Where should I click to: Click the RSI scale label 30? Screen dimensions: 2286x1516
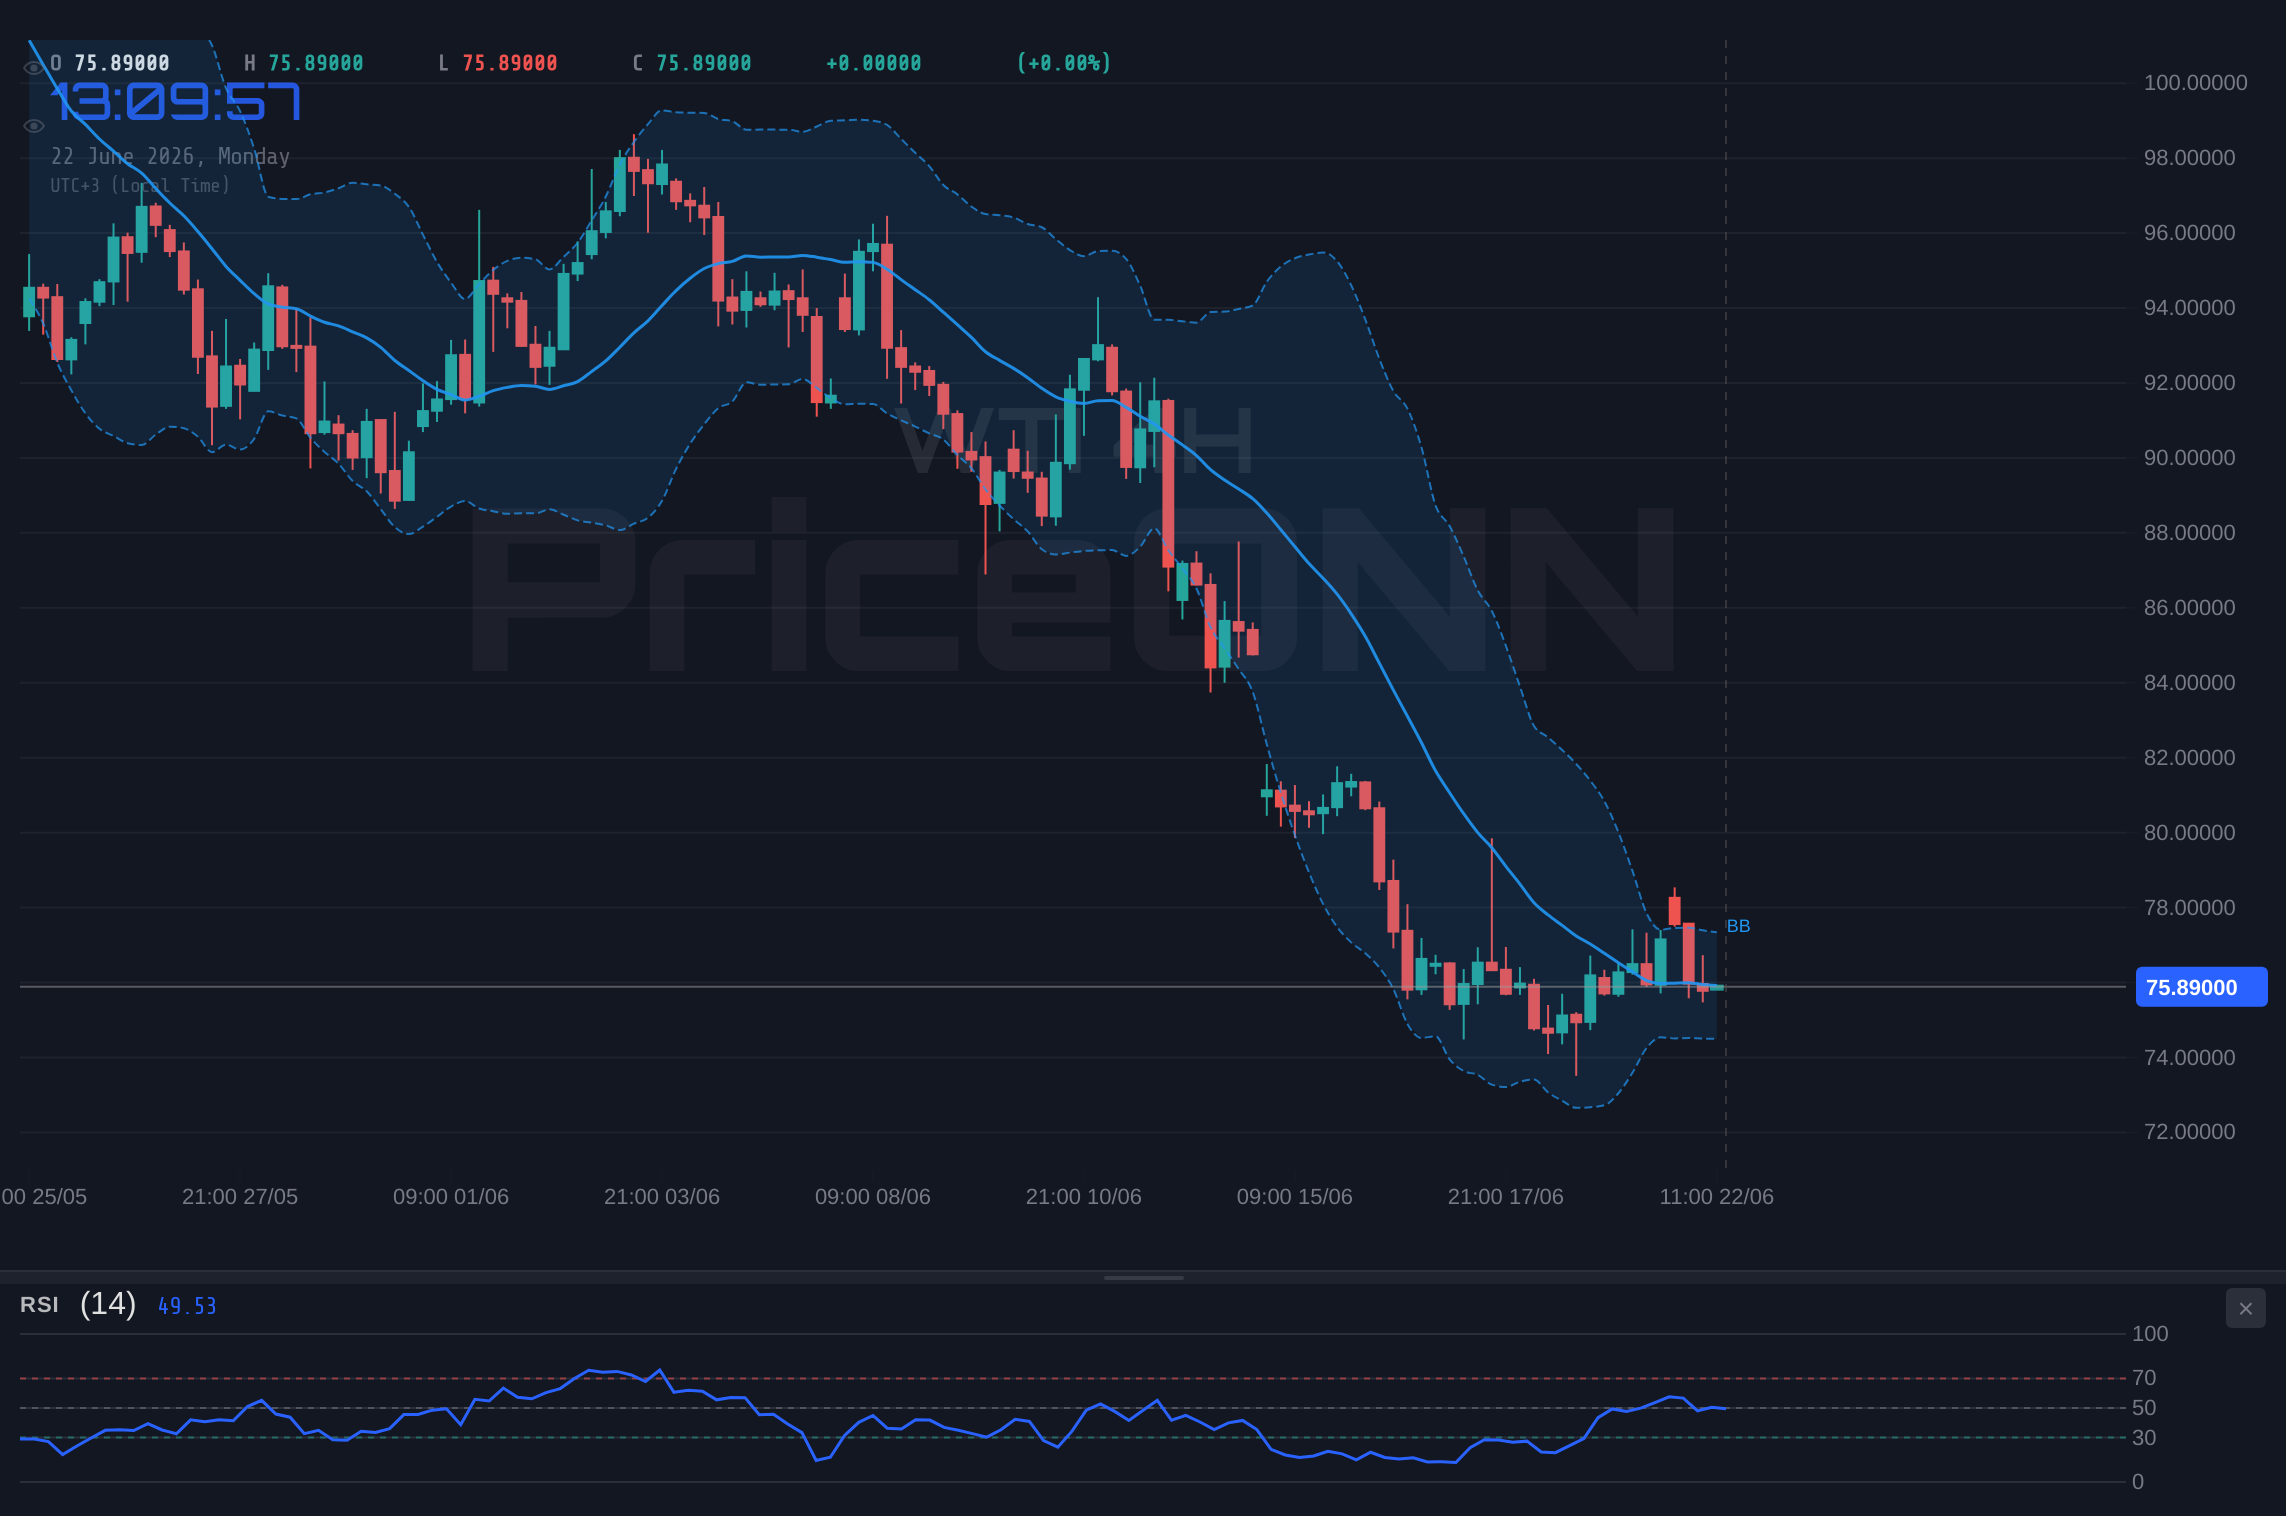(2144, 1438)
